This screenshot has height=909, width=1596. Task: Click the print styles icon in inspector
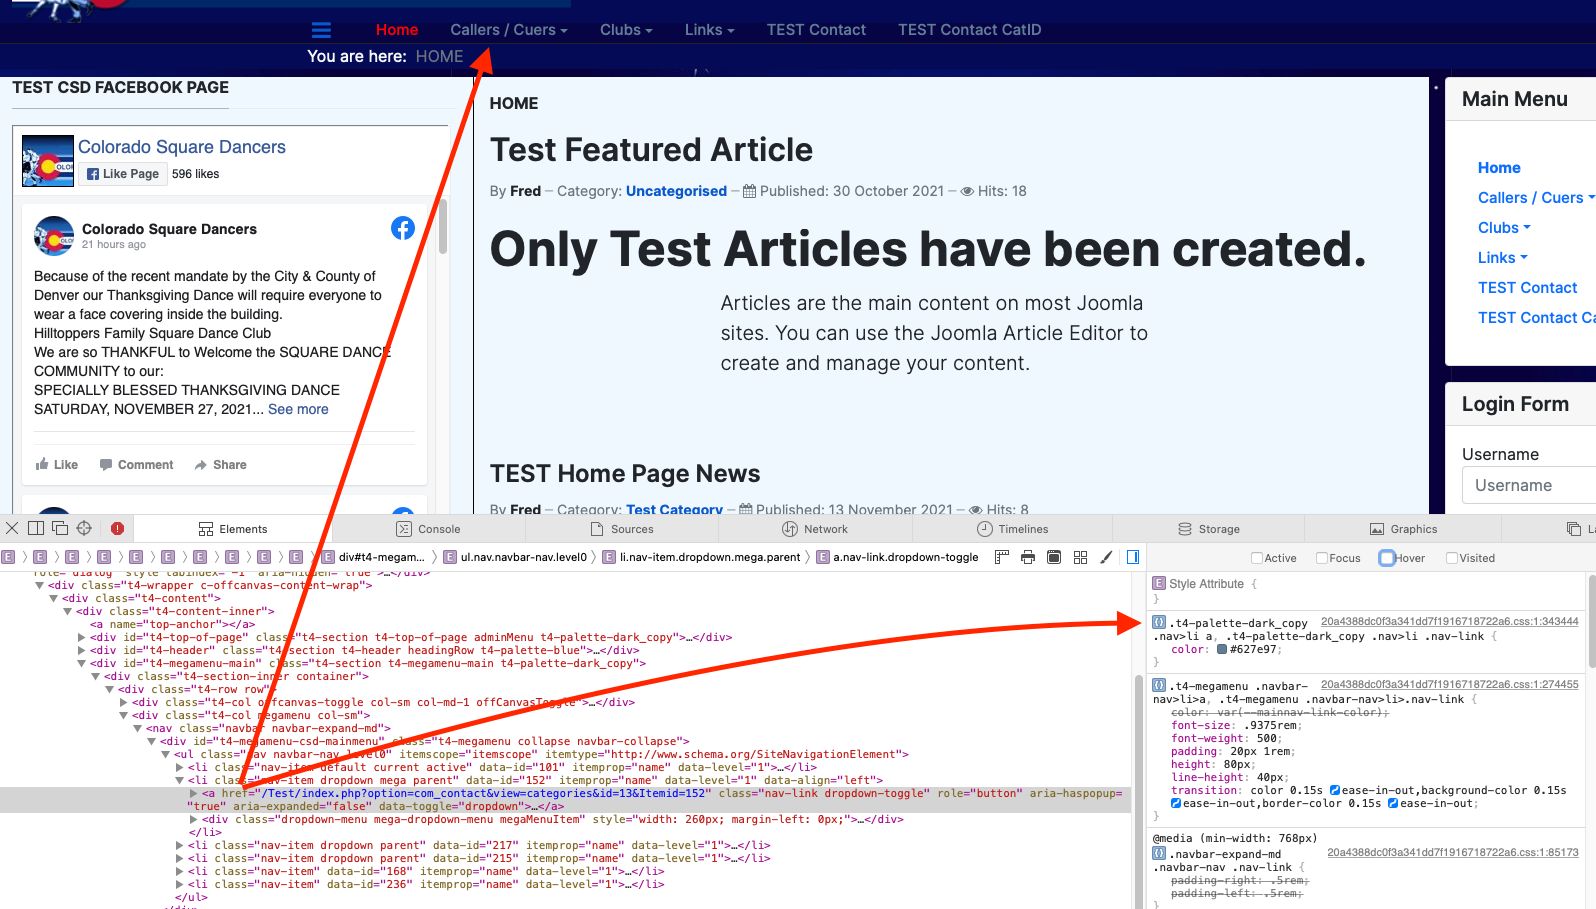pos(1027,557)
